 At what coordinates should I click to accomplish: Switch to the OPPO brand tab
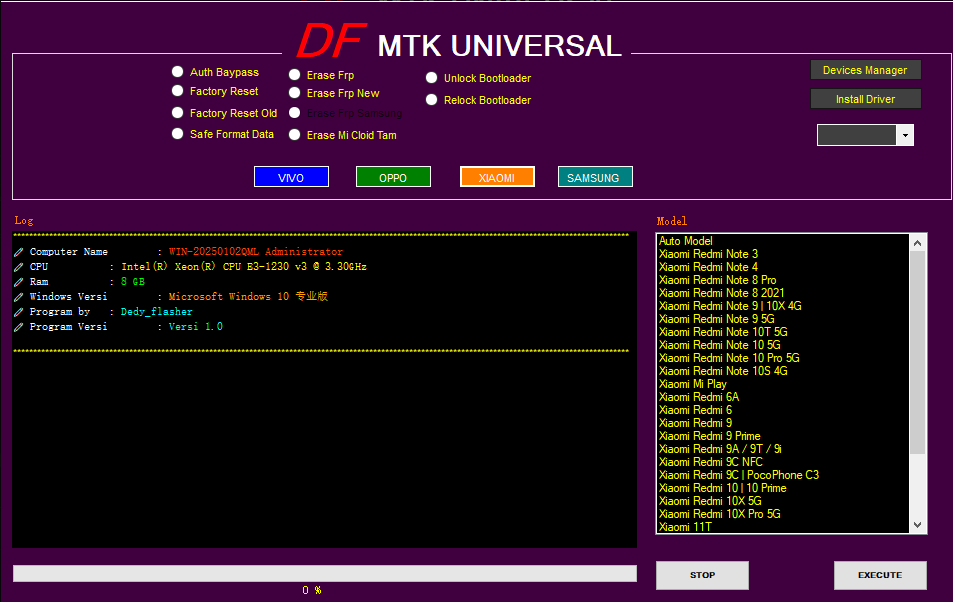click(393, 177)
